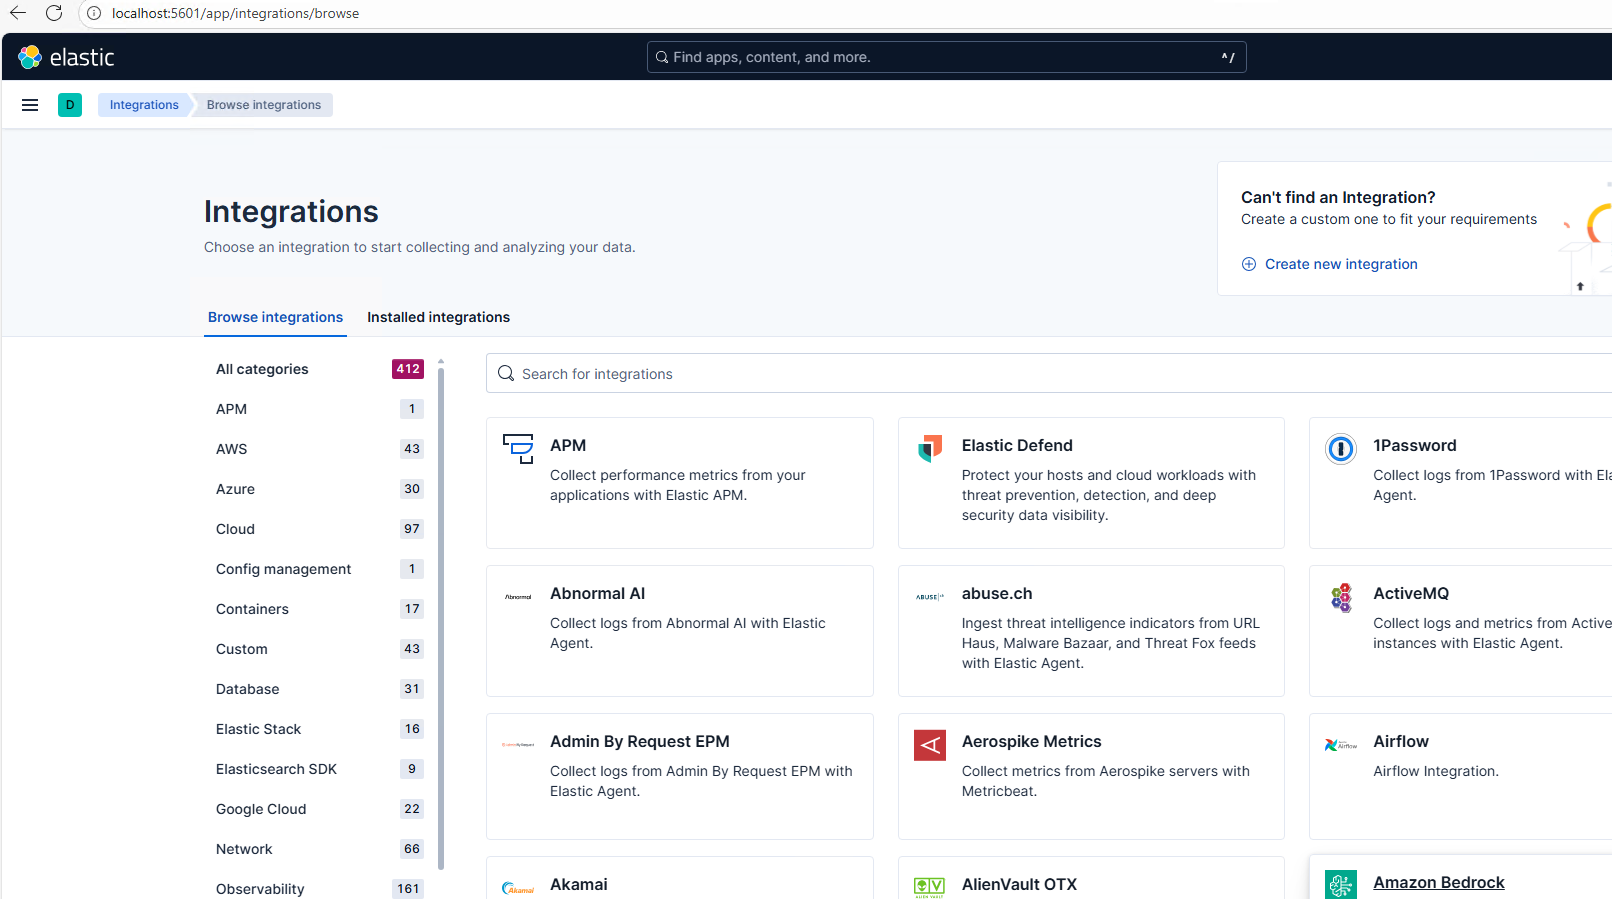Click the Integrations breadcrumb link
Image resolution: width=1612 pixels, height=899 pixels.
pos(144,105)
